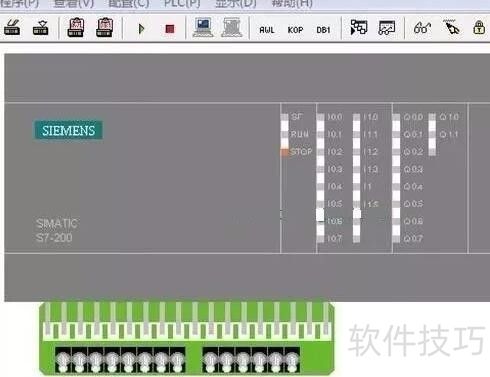Toggle the first switch in right group

pyautogui.click(x=210, y=360)
